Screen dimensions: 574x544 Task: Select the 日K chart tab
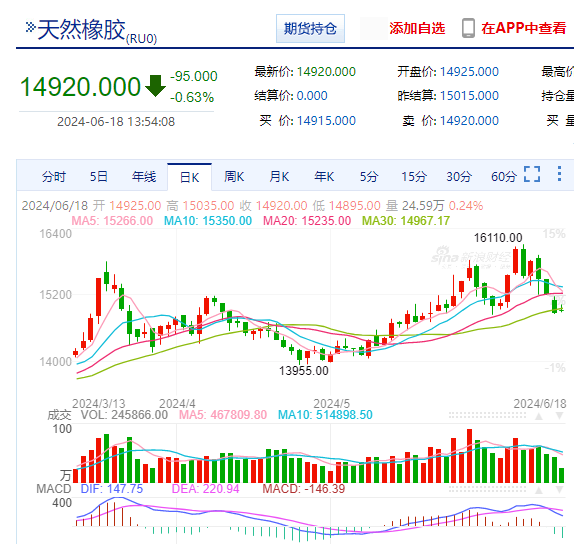coord(189,178)
